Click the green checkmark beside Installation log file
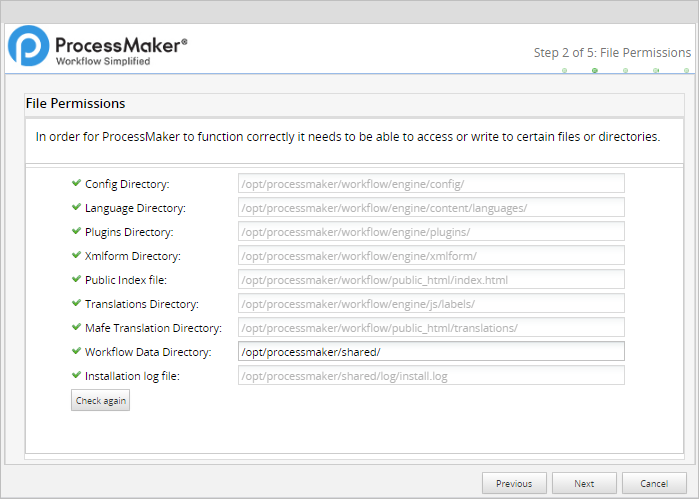Image resolution: width=699 pixels, height=499 pixels. click(76, 375)
